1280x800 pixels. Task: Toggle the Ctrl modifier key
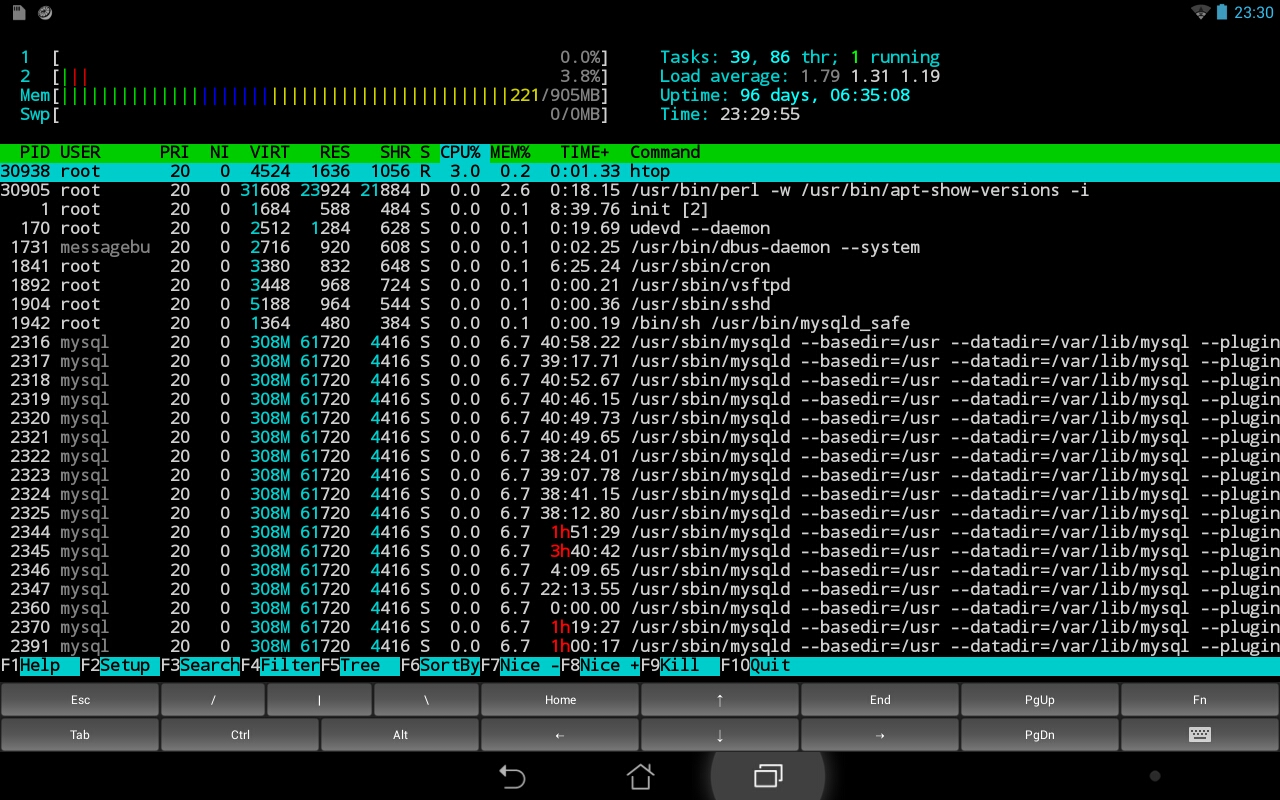point(240,735)
